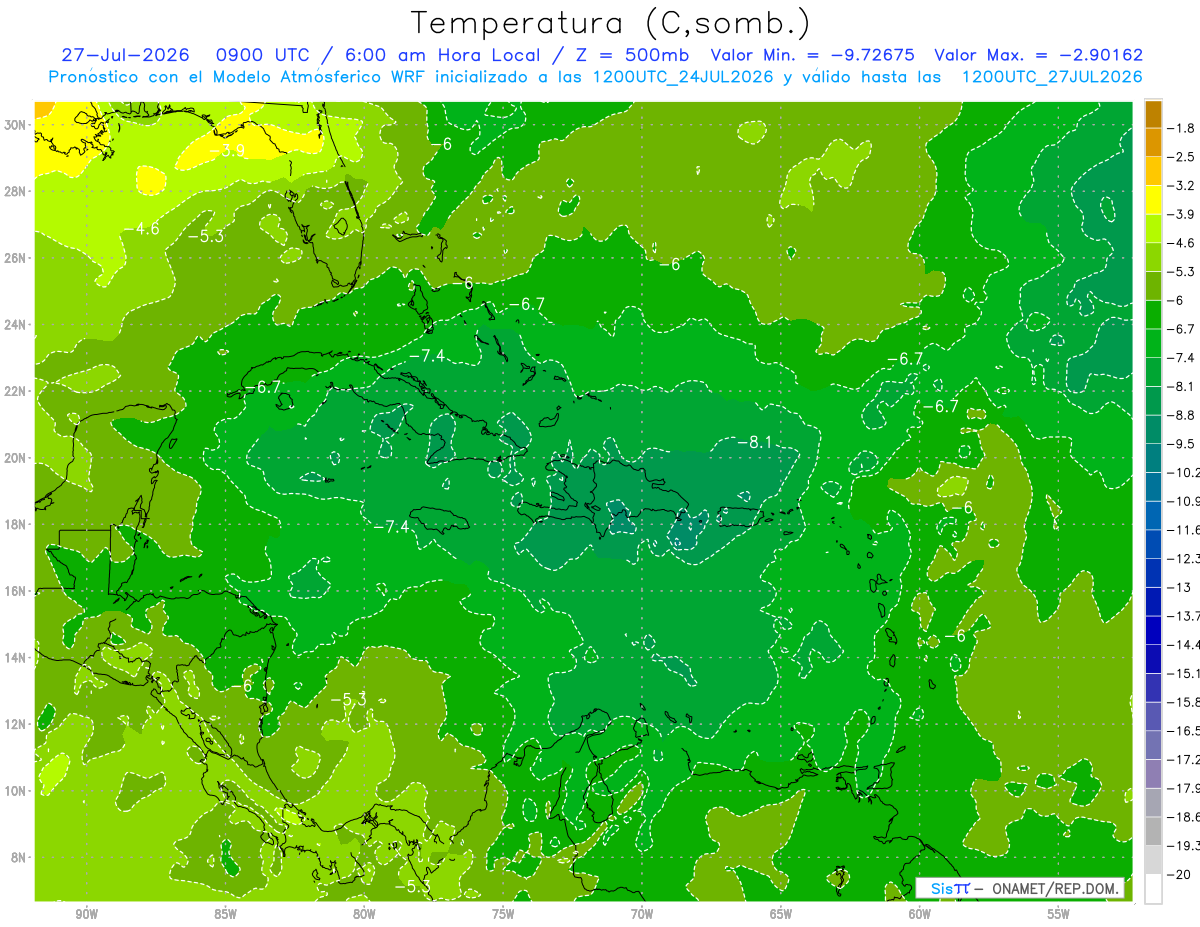Click the '75W' longitude axis label
The height and width of the screenshot is (927, 1200).
pyautogui.click(x=503, y=914)
